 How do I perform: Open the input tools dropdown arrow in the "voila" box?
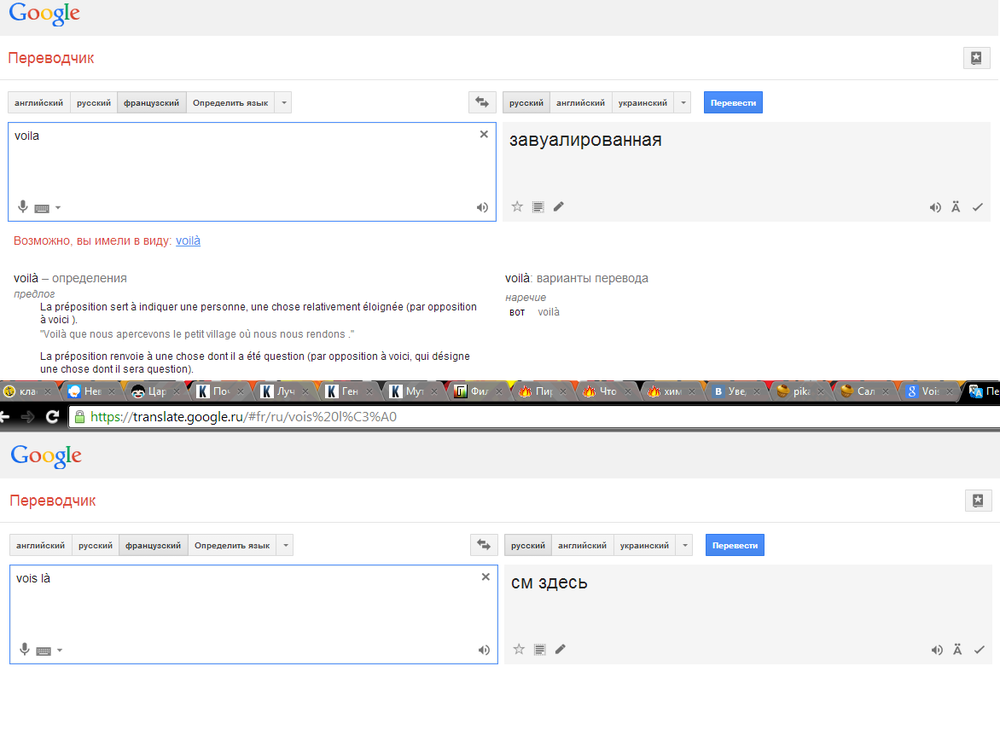click(x=58, y=208)
